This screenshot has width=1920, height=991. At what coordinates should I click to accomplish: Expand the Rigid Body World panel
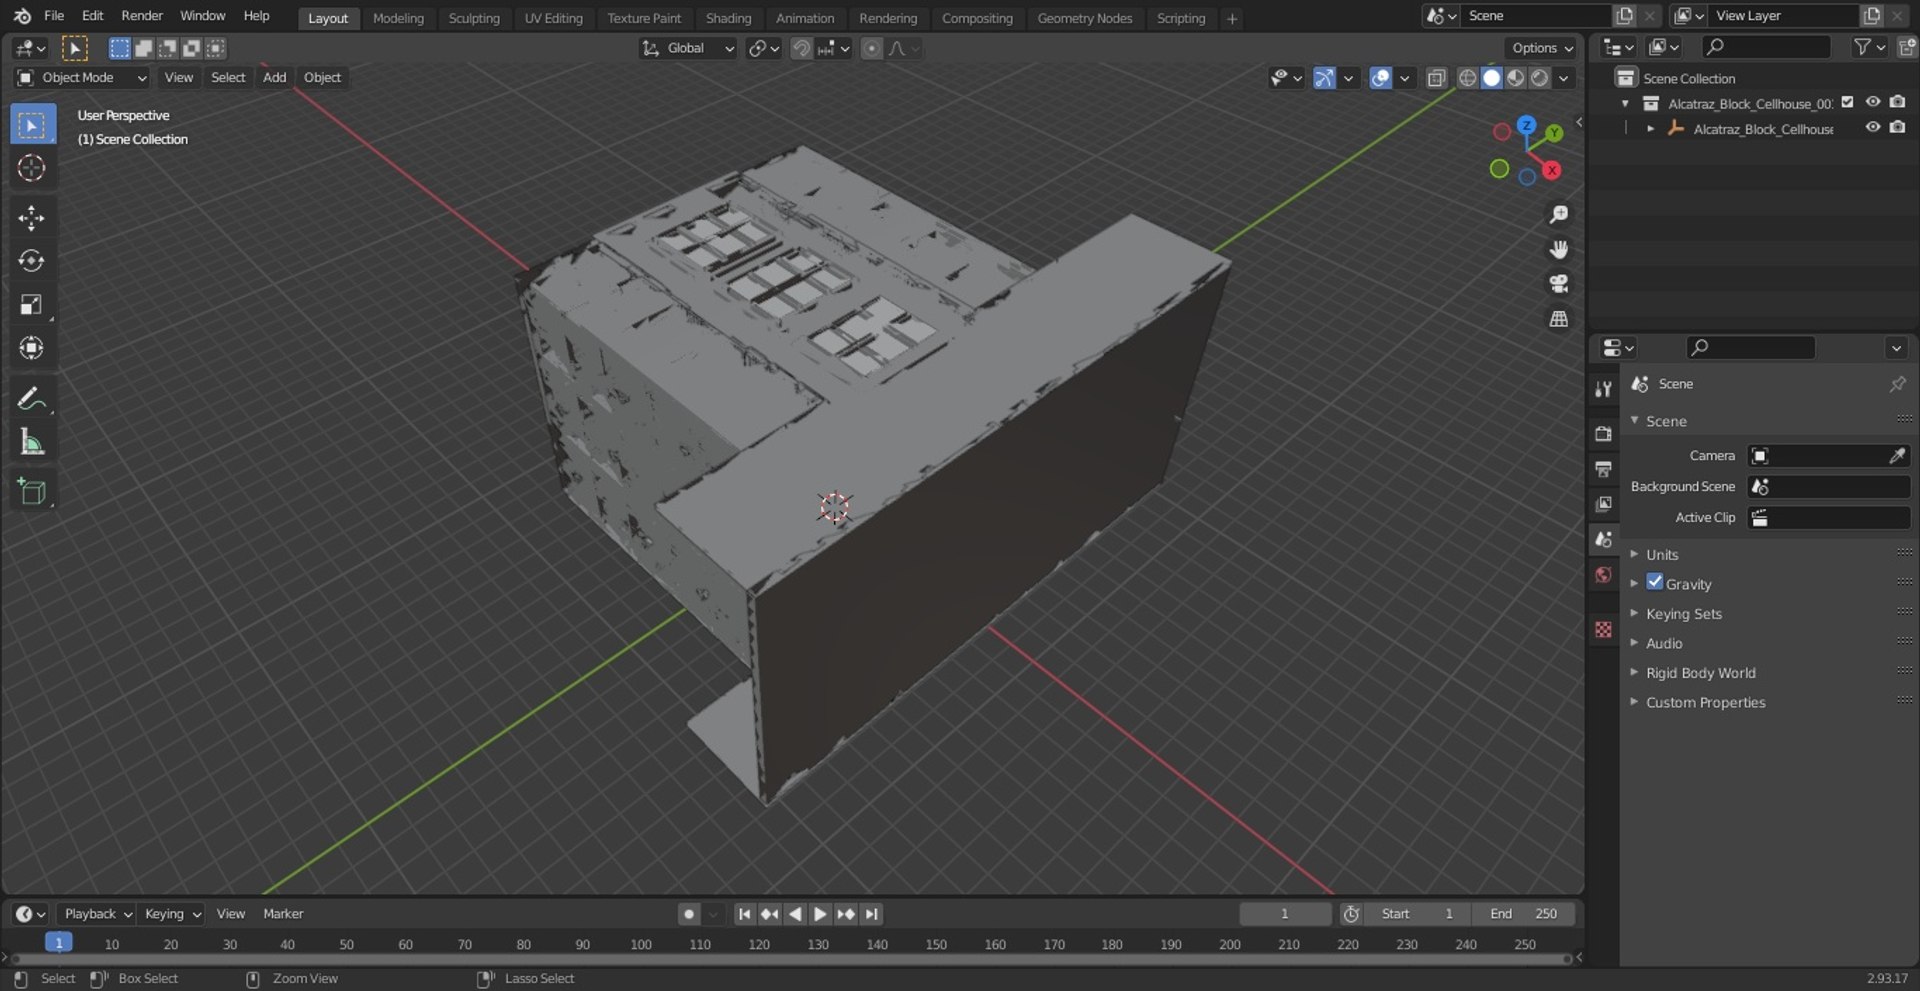[x=1700, y=673]
